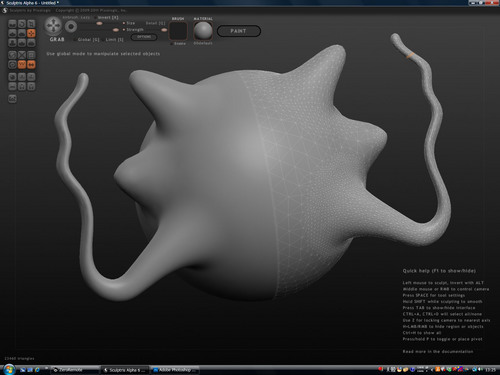500x375 pixels.
Task: Select the Scale tool
Action: [31, 24]
